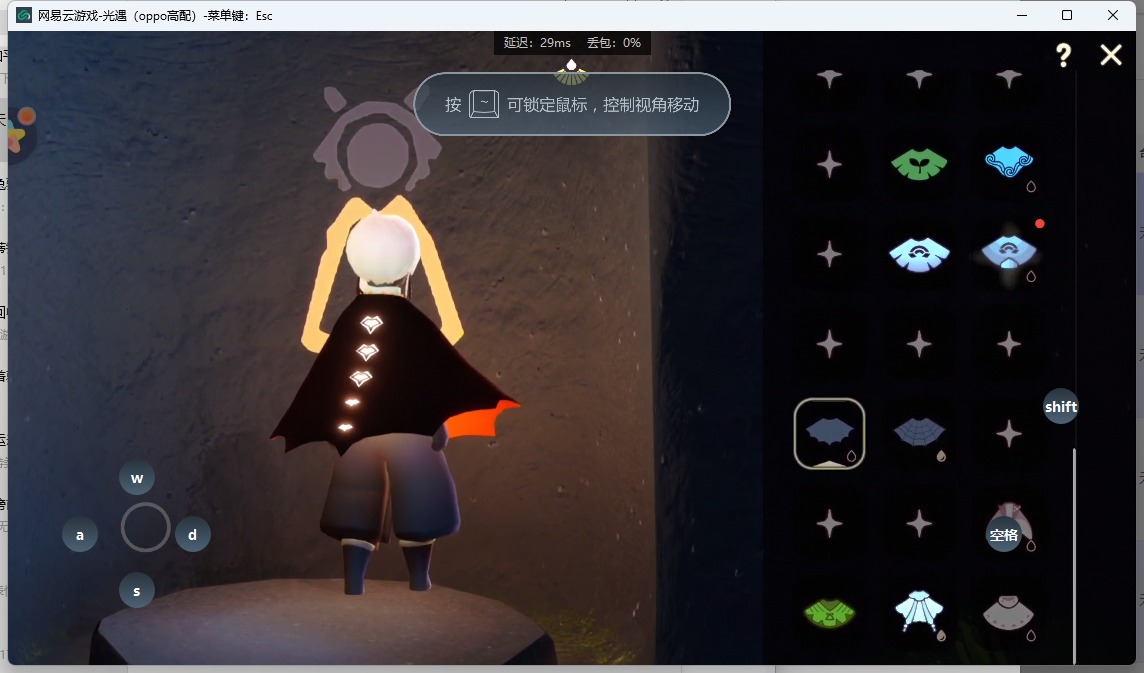
Task: Tap the S movement key
Action: 136,591
